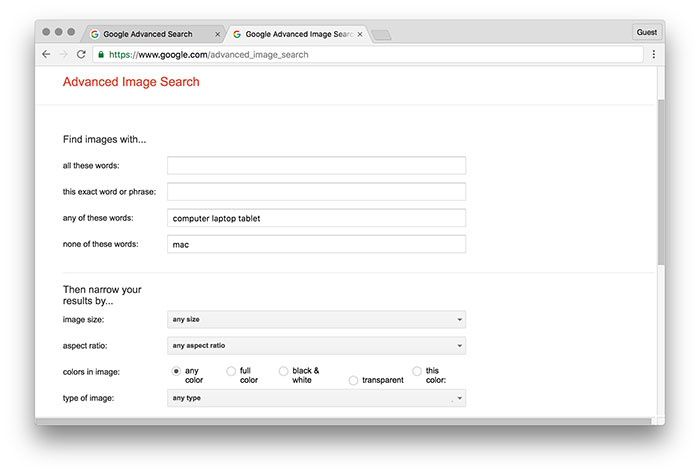
Task: Click the browser forward arrow
Action: tap(63, 54)
